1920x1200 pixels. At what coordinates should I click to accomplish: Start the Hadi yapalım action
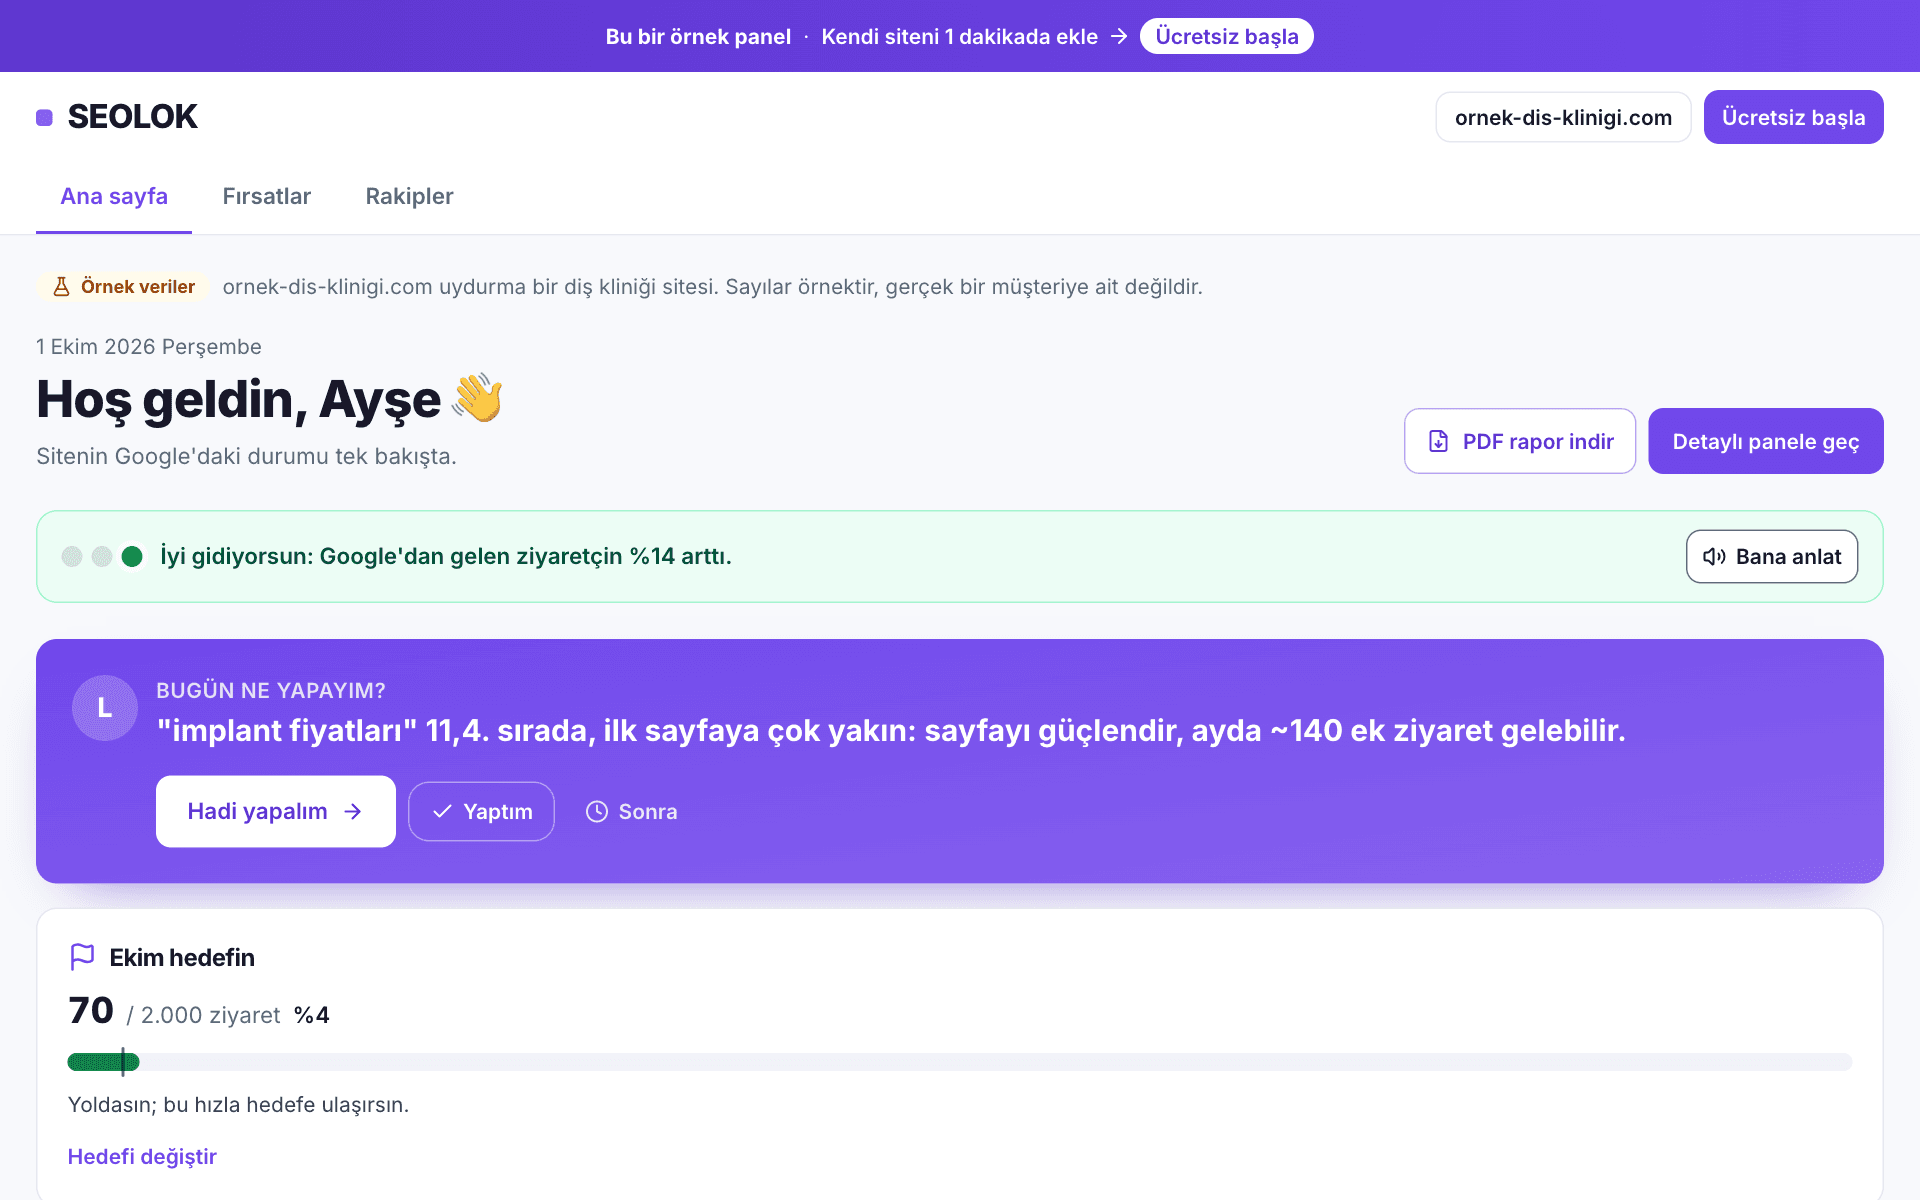point(276,811)
